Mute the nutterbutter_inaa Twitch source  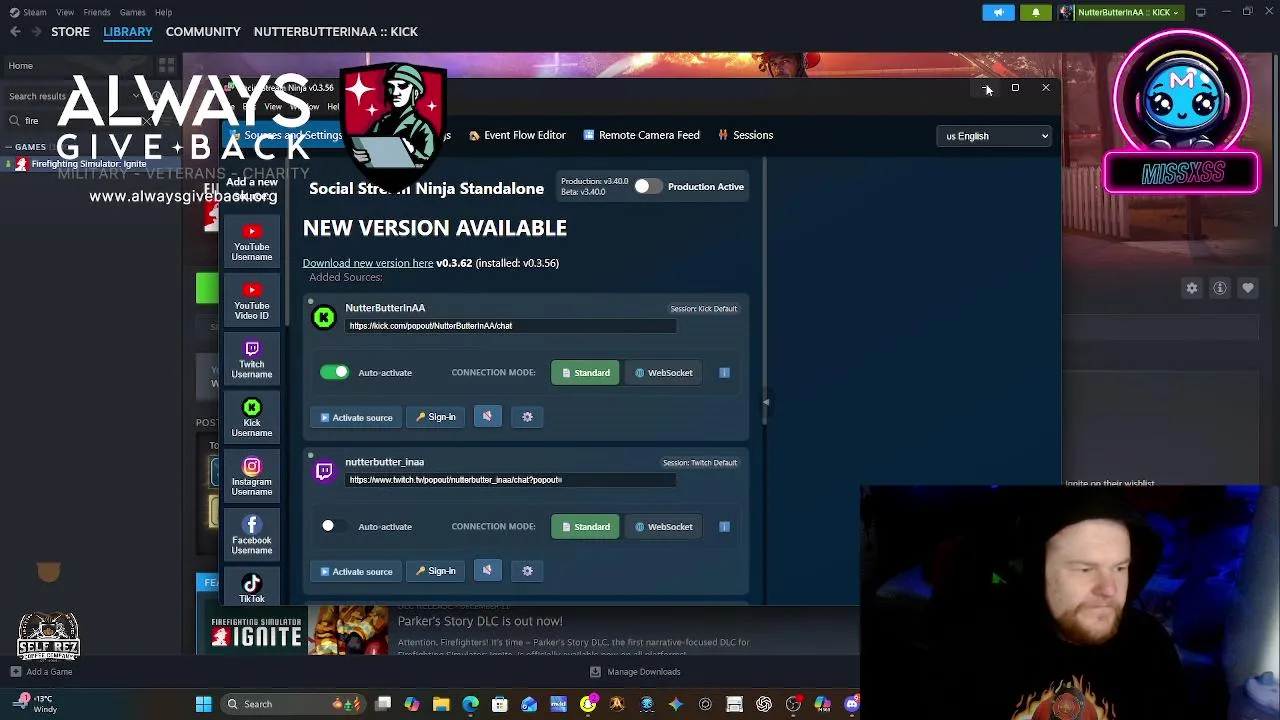tap(487, 571)
